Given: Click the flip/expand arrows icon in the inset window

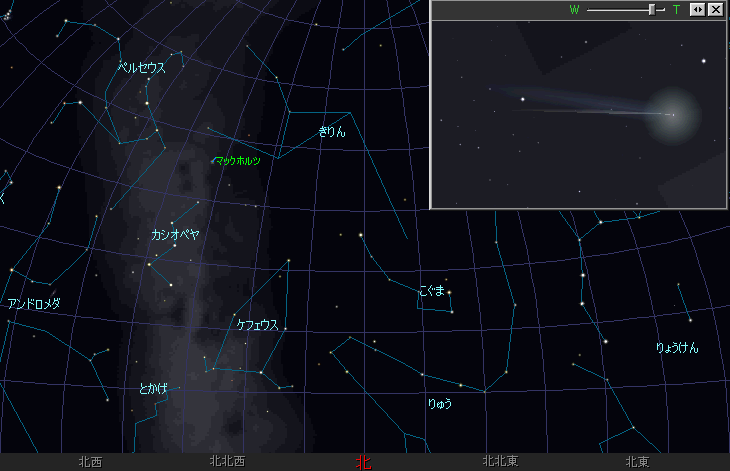Looking at the screenshot, I should (x=698, y=9).
